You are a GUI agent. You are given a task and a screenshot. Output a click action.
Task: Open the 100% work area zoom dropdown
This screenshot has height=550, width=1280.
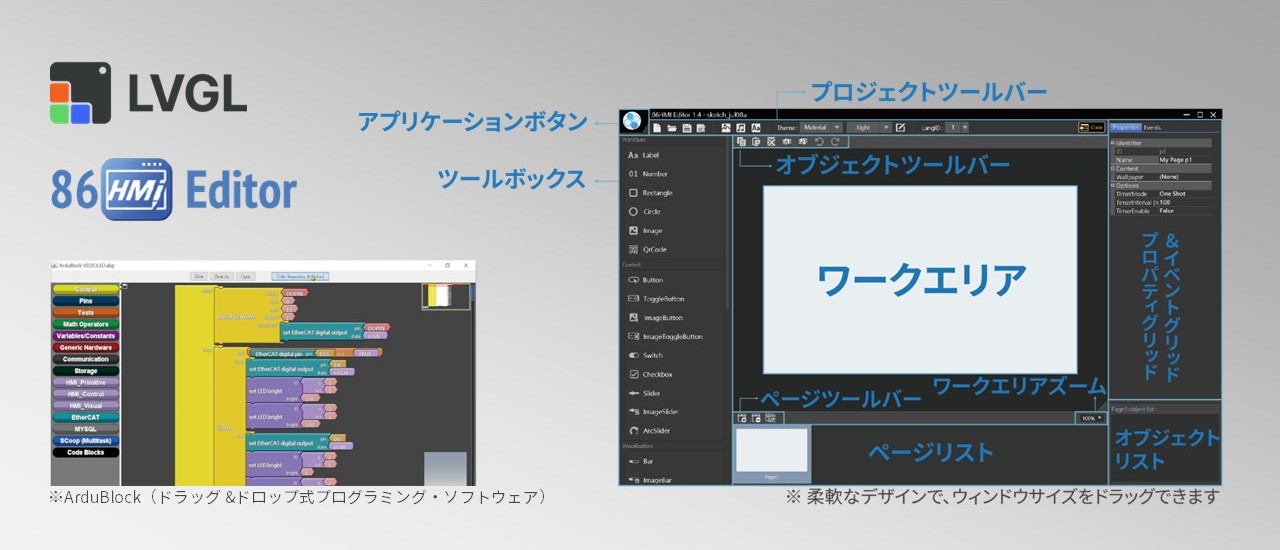(1091, 418)
